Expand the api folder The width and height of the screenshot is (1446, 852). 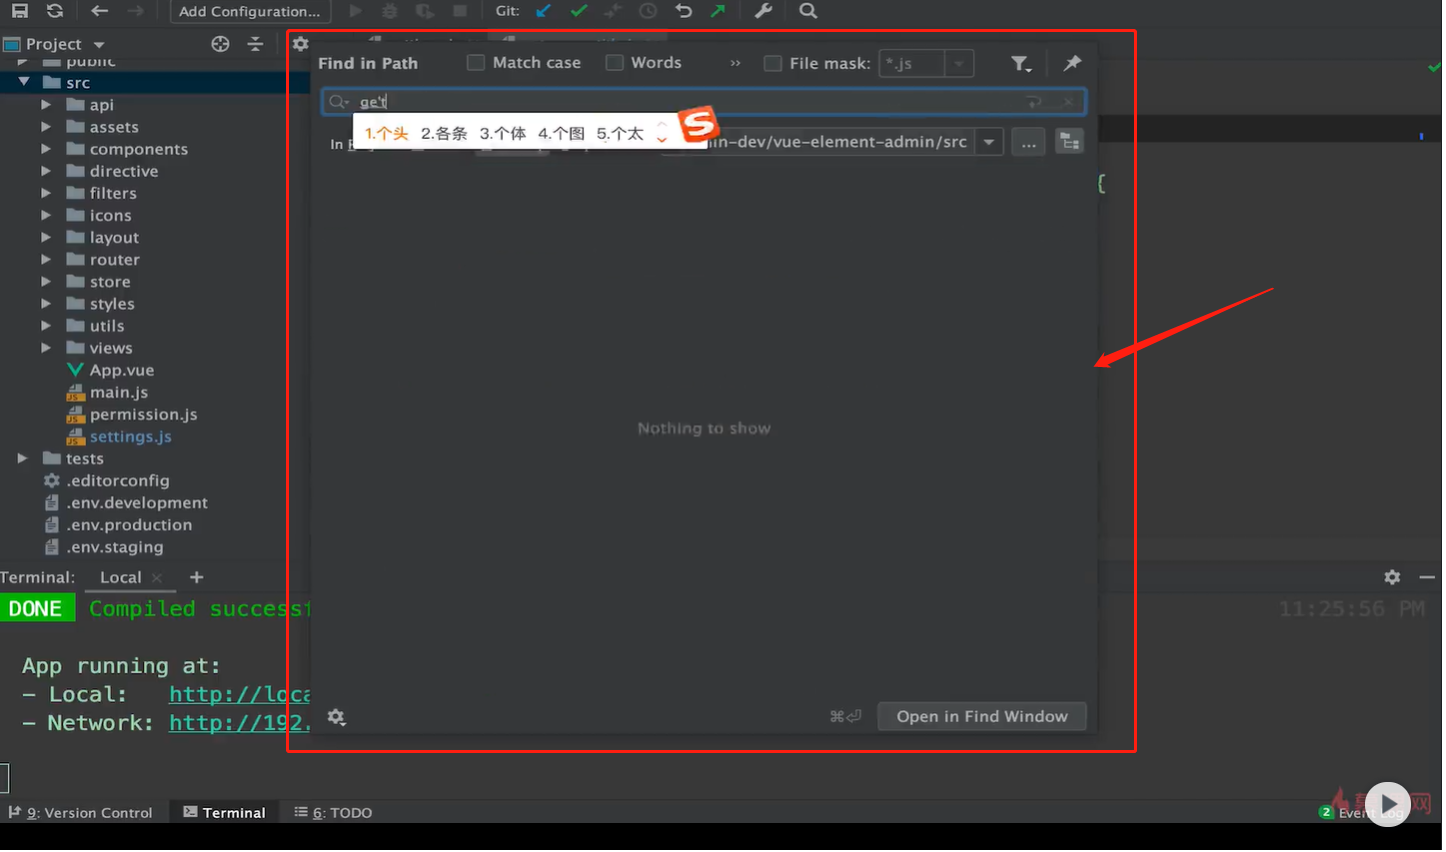click(46, 105)
